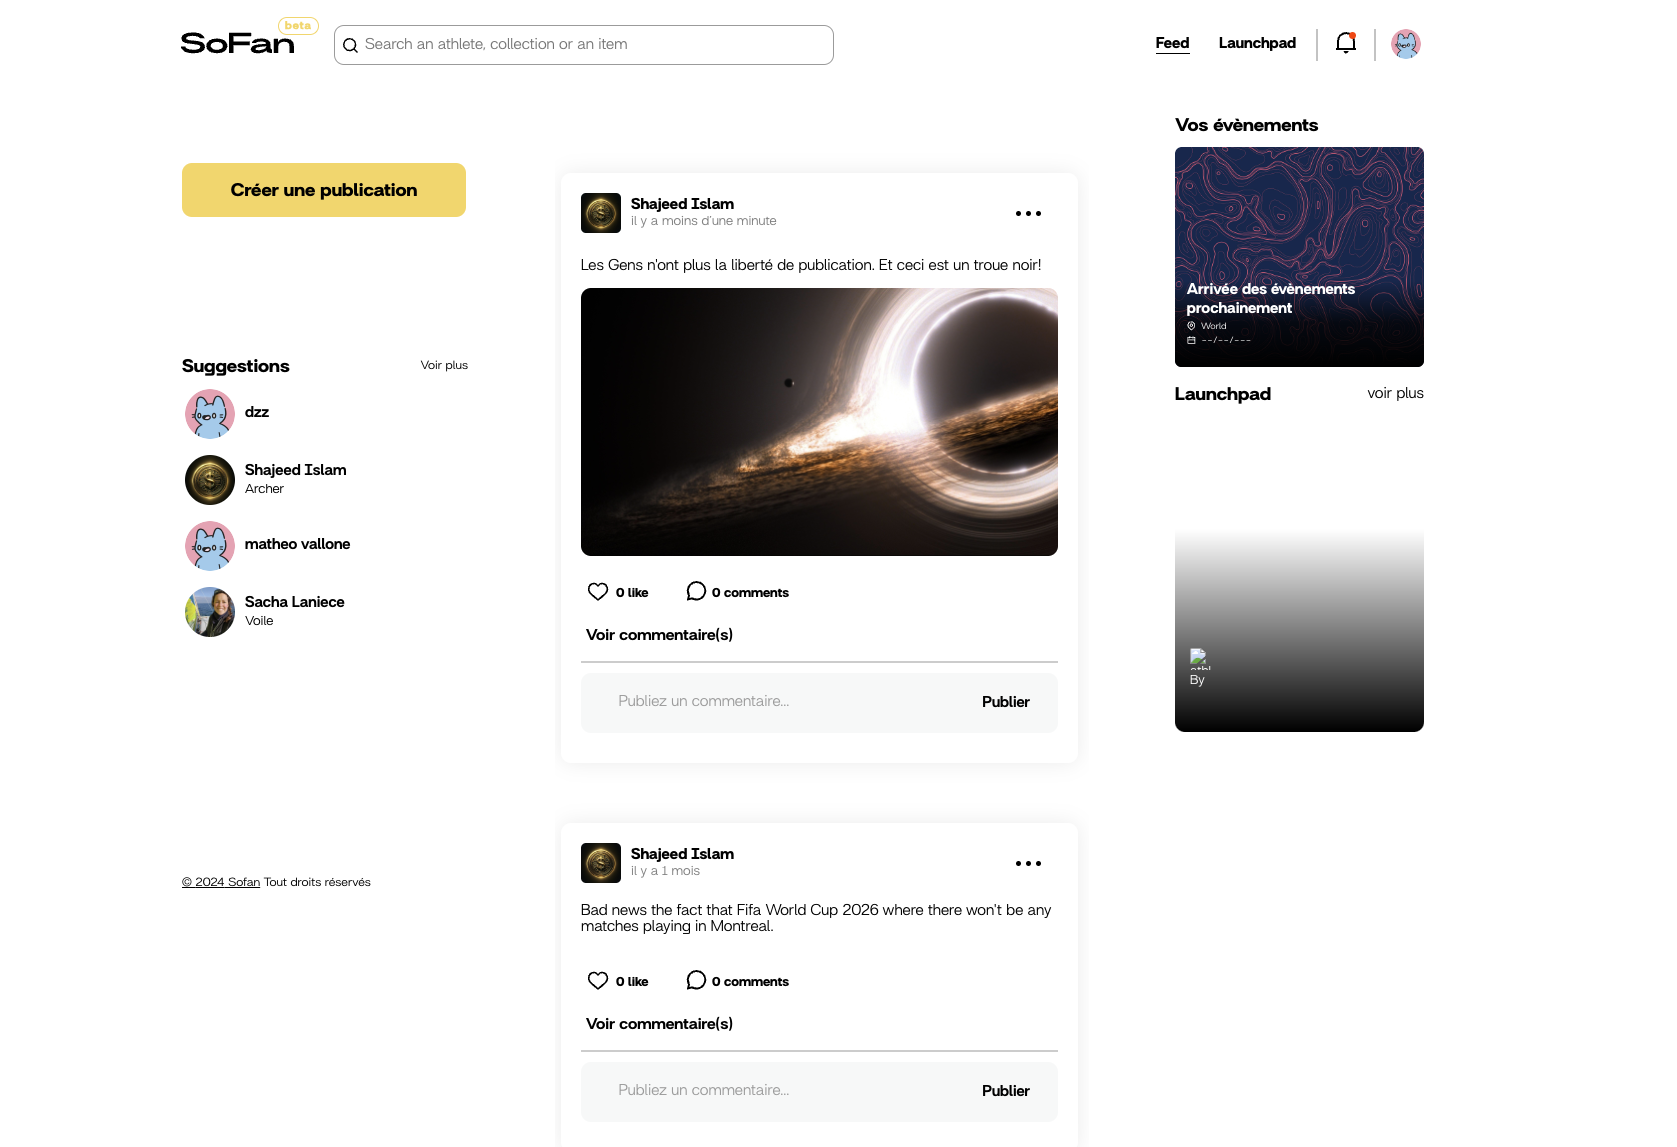The image size is (1677, 1147).
Task: Open three-dot menu on Fifa post
Action: 1028,864
